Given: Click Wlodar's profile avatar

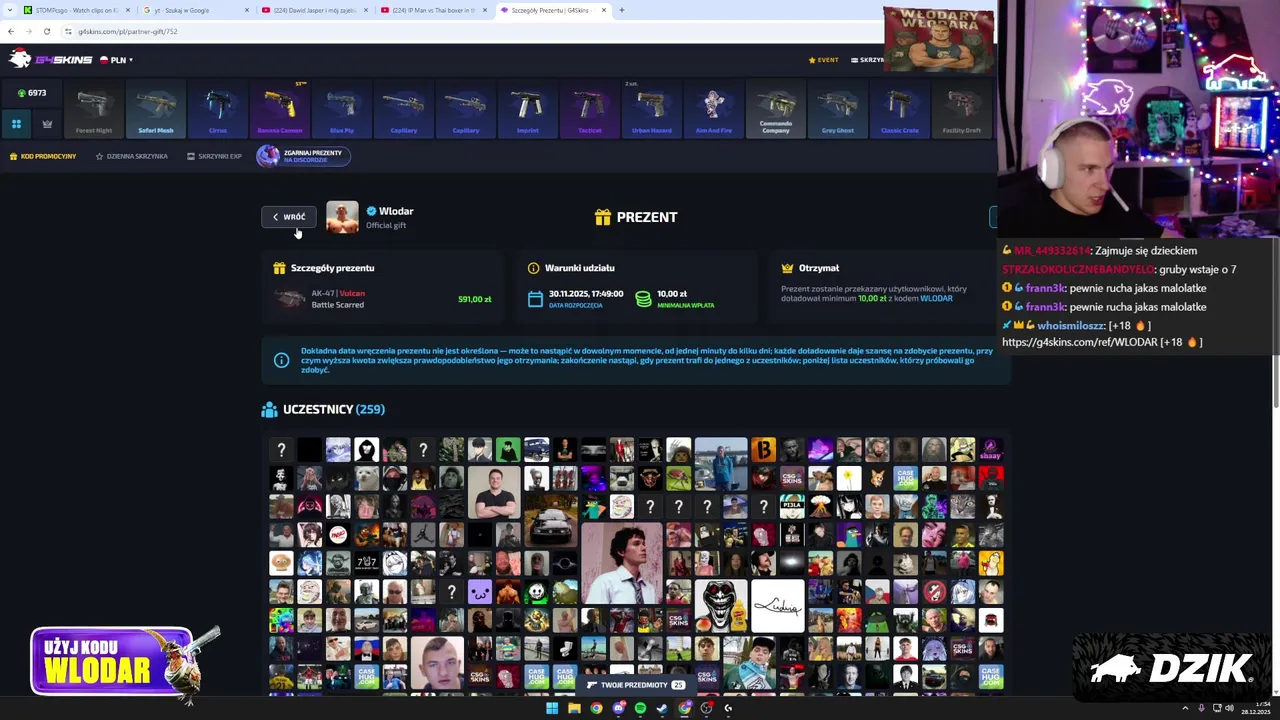Looking at the screenshot, I should pyautogui.click(x=342, y=217).
